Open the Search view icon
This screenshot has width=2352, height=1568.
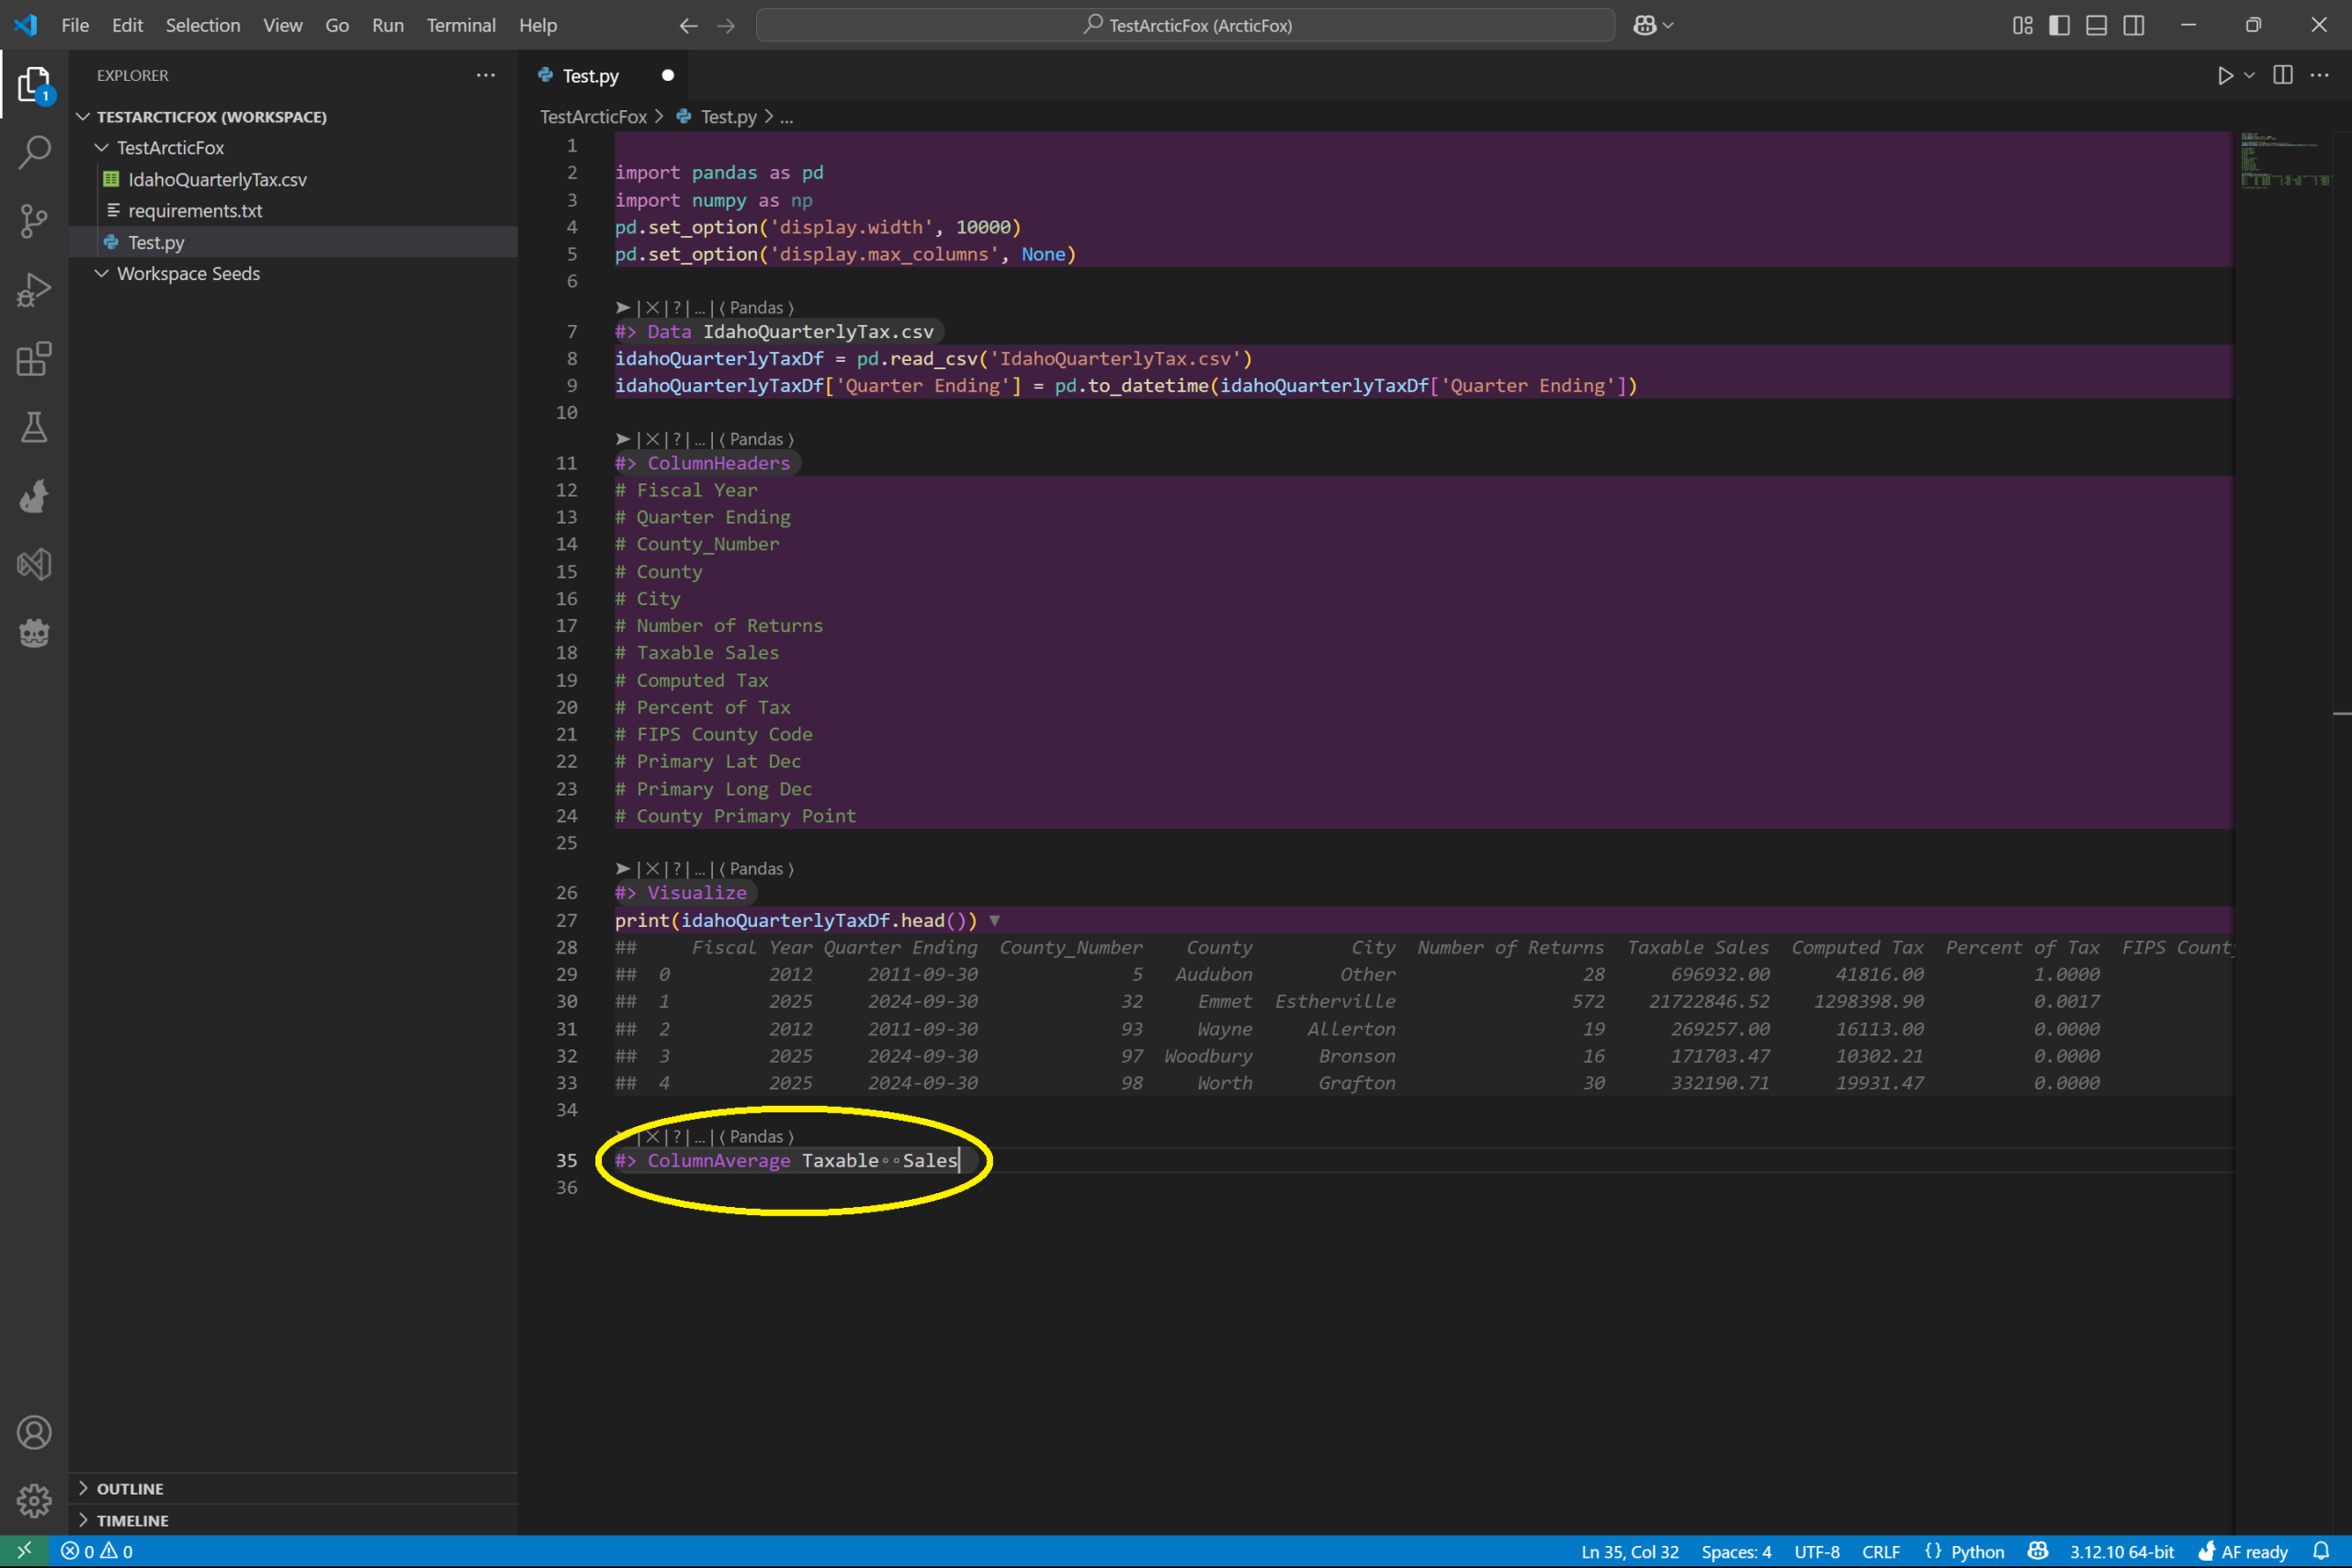[x=34, y=153]
